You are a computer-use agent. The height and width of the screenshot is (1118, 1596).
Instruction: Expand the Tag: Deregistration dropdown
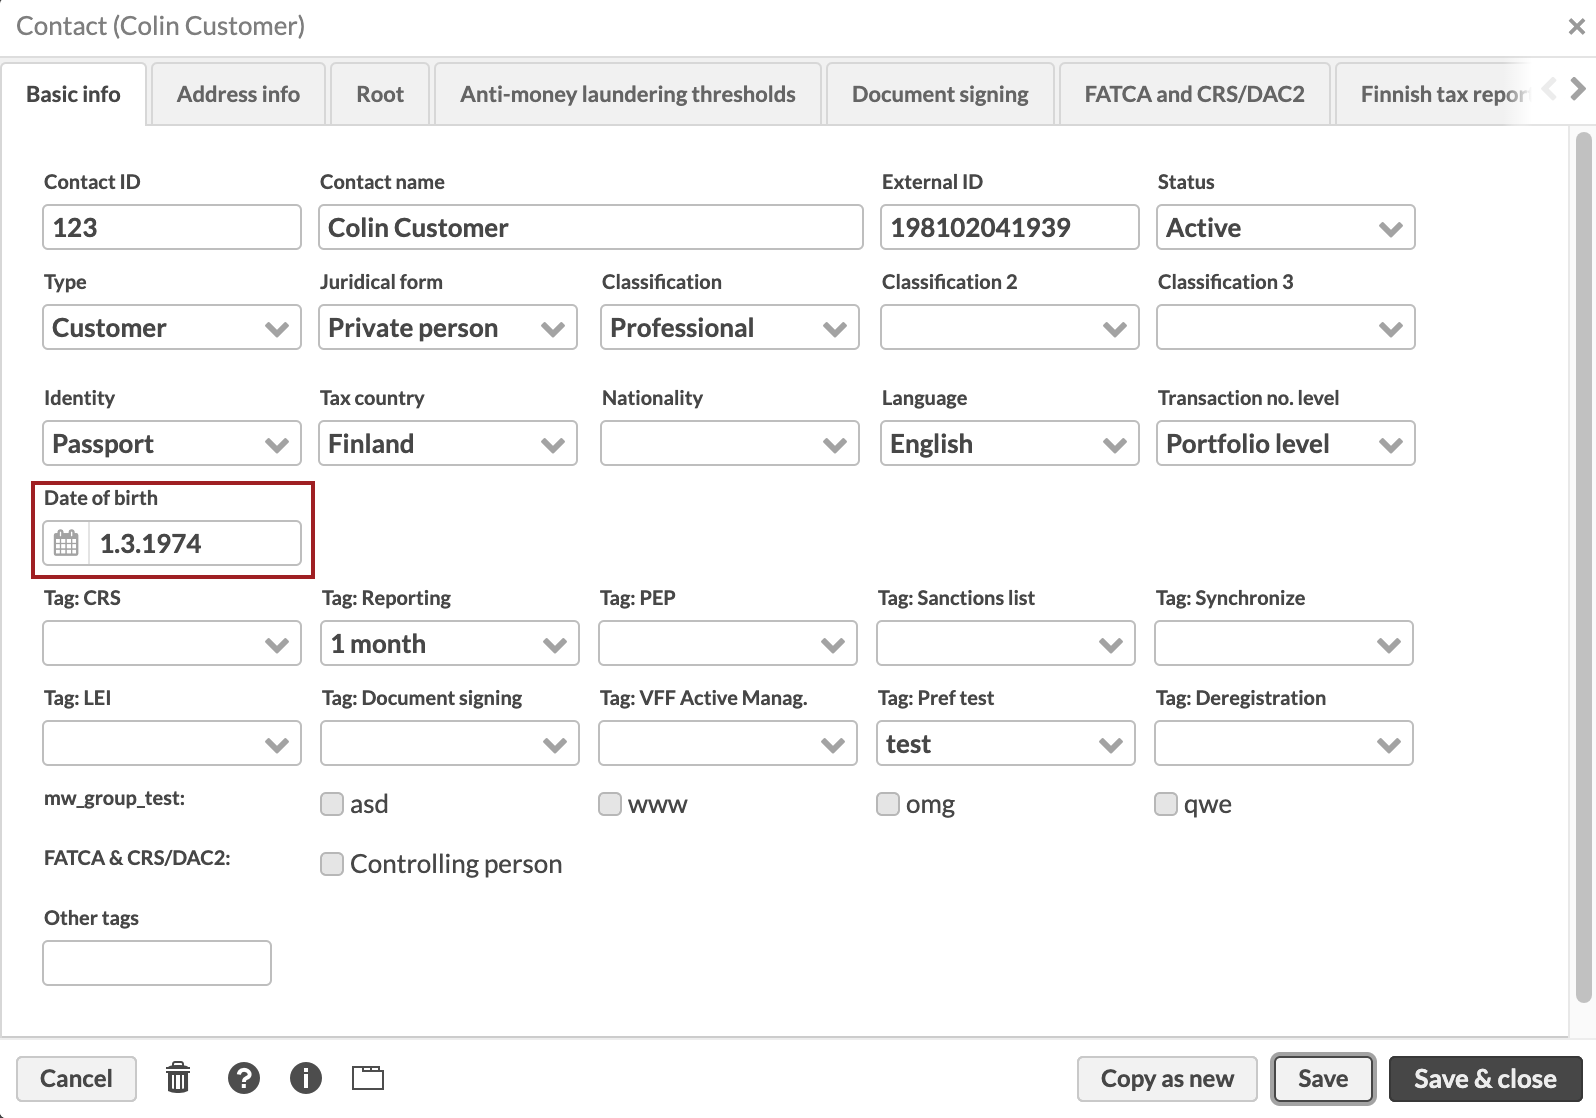click(x=1284, y=743)
